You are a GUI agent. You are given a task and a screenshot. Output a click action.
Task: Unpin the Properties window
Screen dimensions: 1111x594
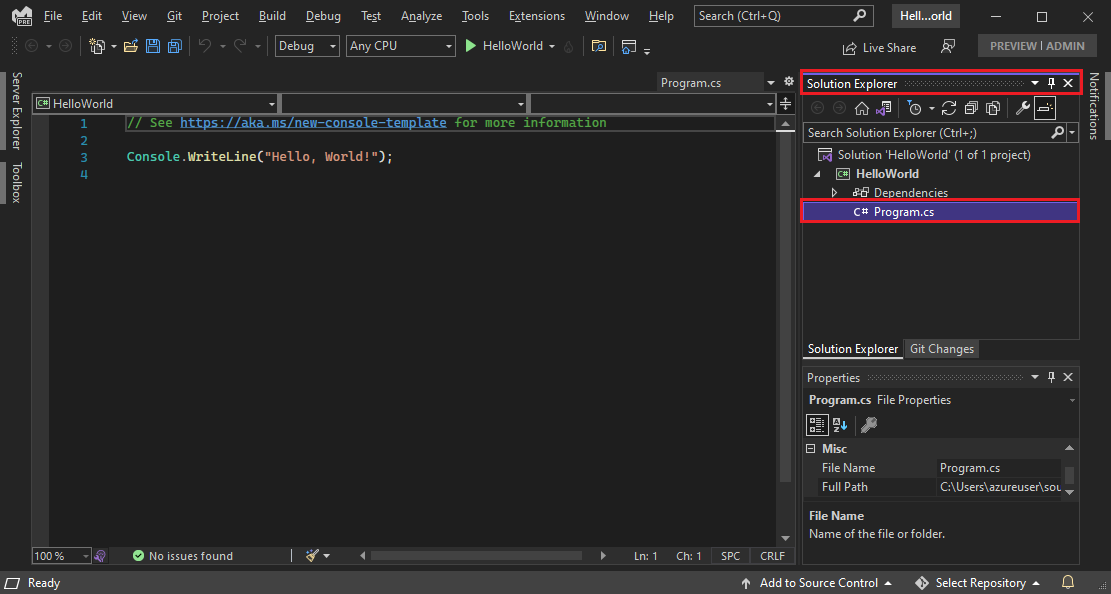pyautogui.click(x=1051, y=377)
